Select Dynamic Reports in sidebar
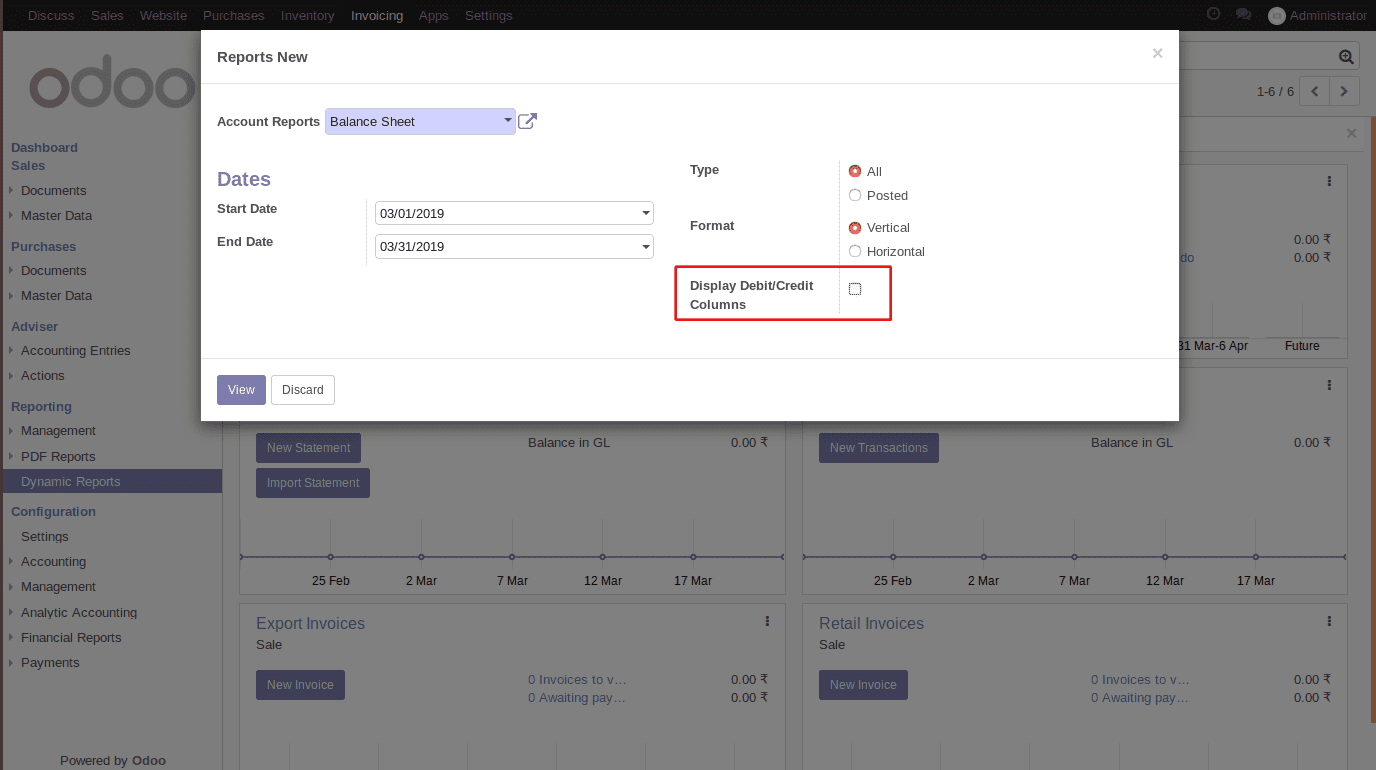 tap(111, 481)
